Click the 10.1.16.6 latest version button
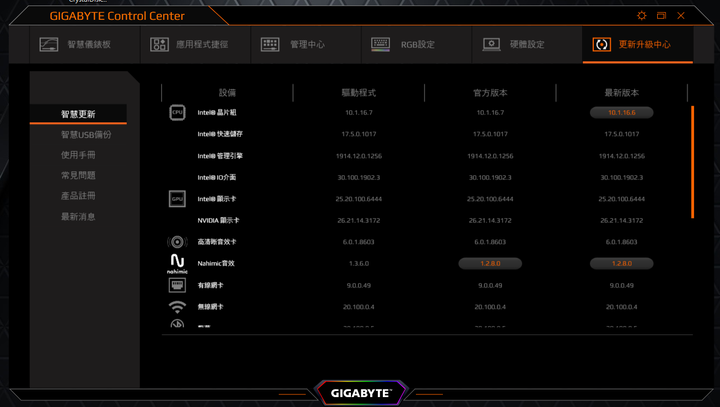This screenshot has width=720, height=407. [621, 113]
